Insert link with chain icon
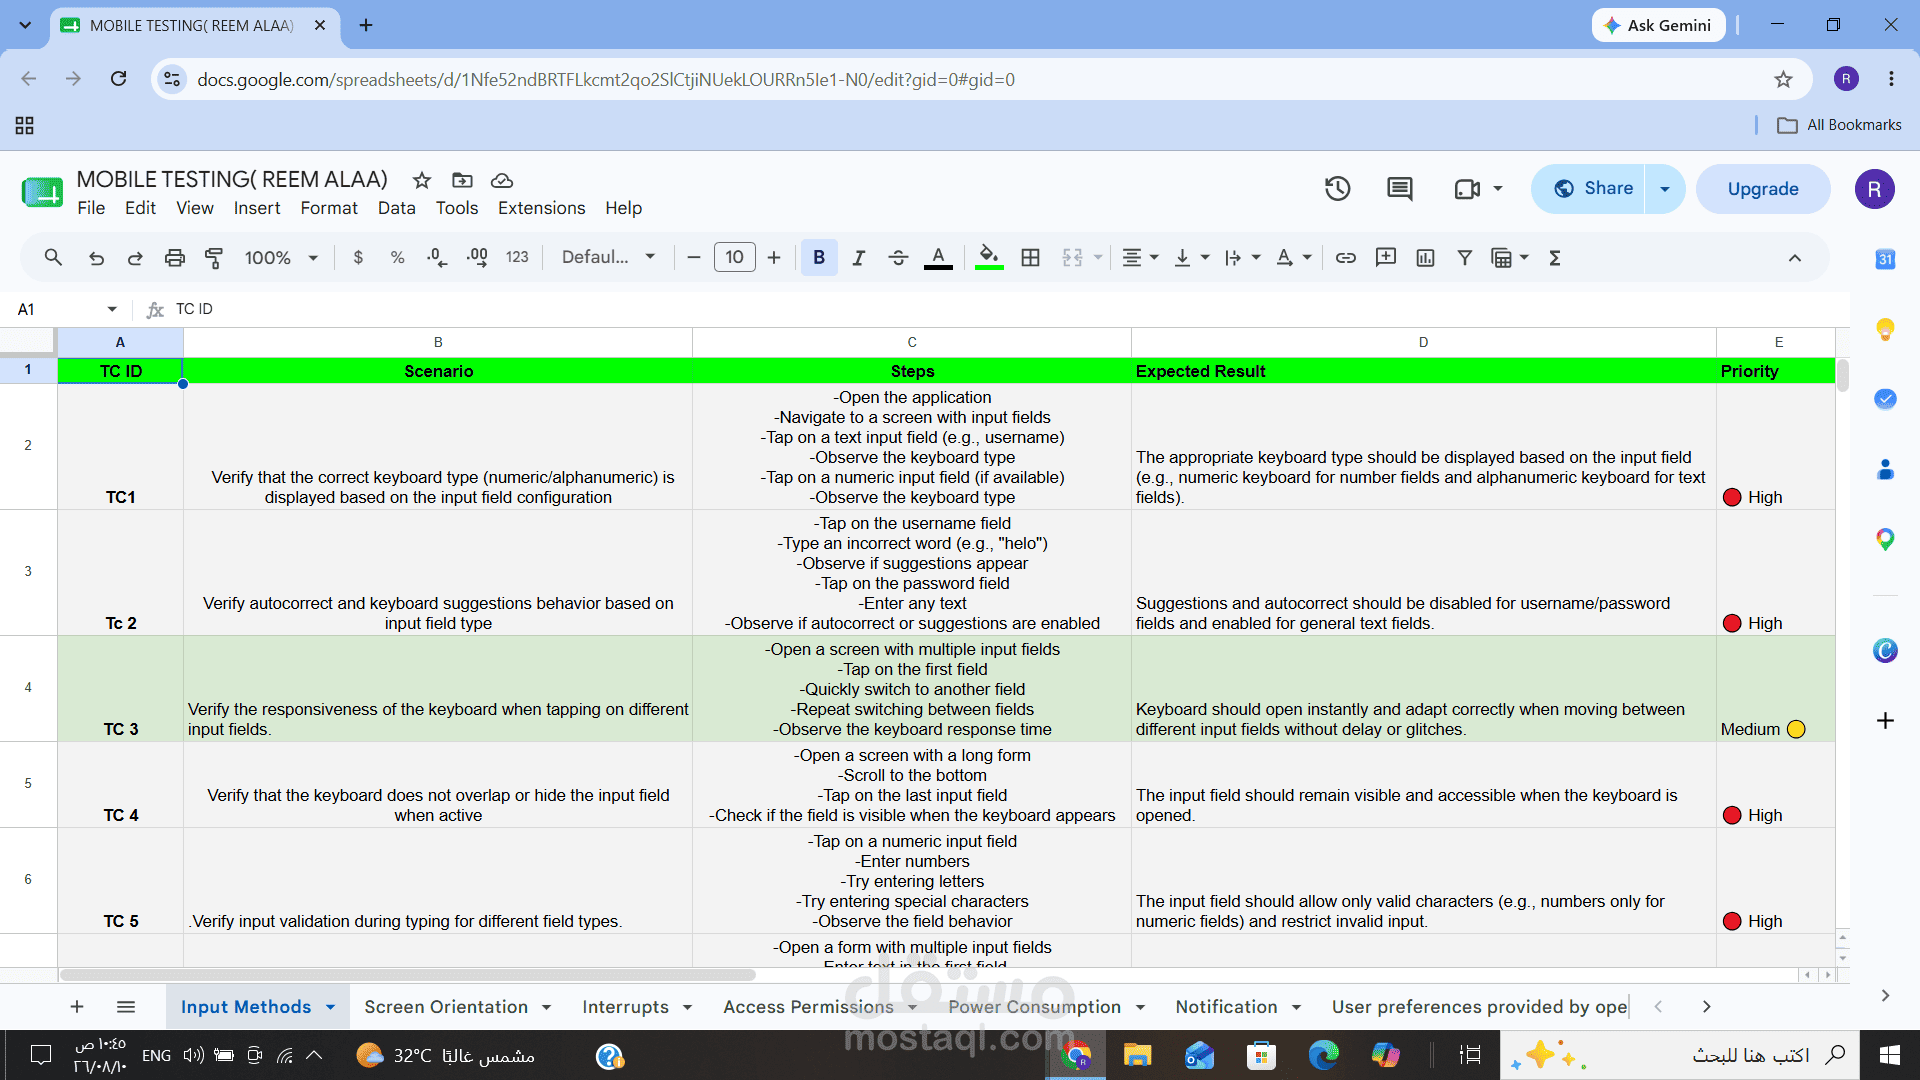 pyautogui.click(x=1346, y=258)
